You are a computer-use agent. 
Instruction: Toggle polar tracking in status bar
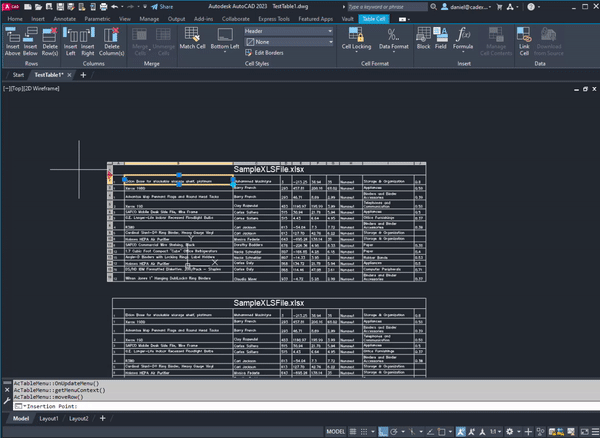[394, 431]
